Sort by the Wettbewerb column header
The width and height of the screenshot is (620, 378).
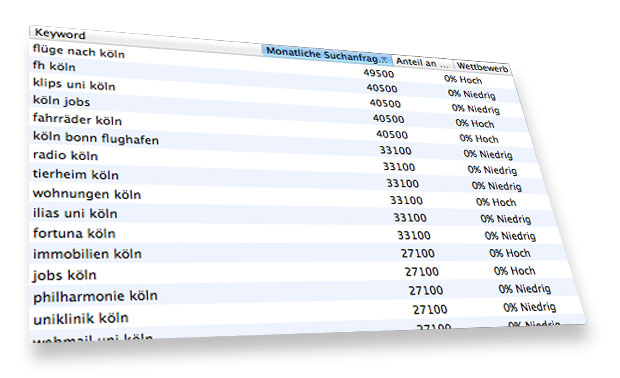pos(482,68)
